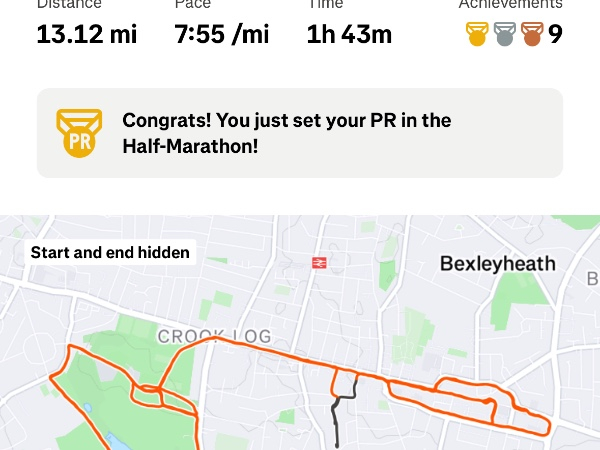Select the 13.12 mi distance value
The image size is (600, 450).
(x=86, y=35)
